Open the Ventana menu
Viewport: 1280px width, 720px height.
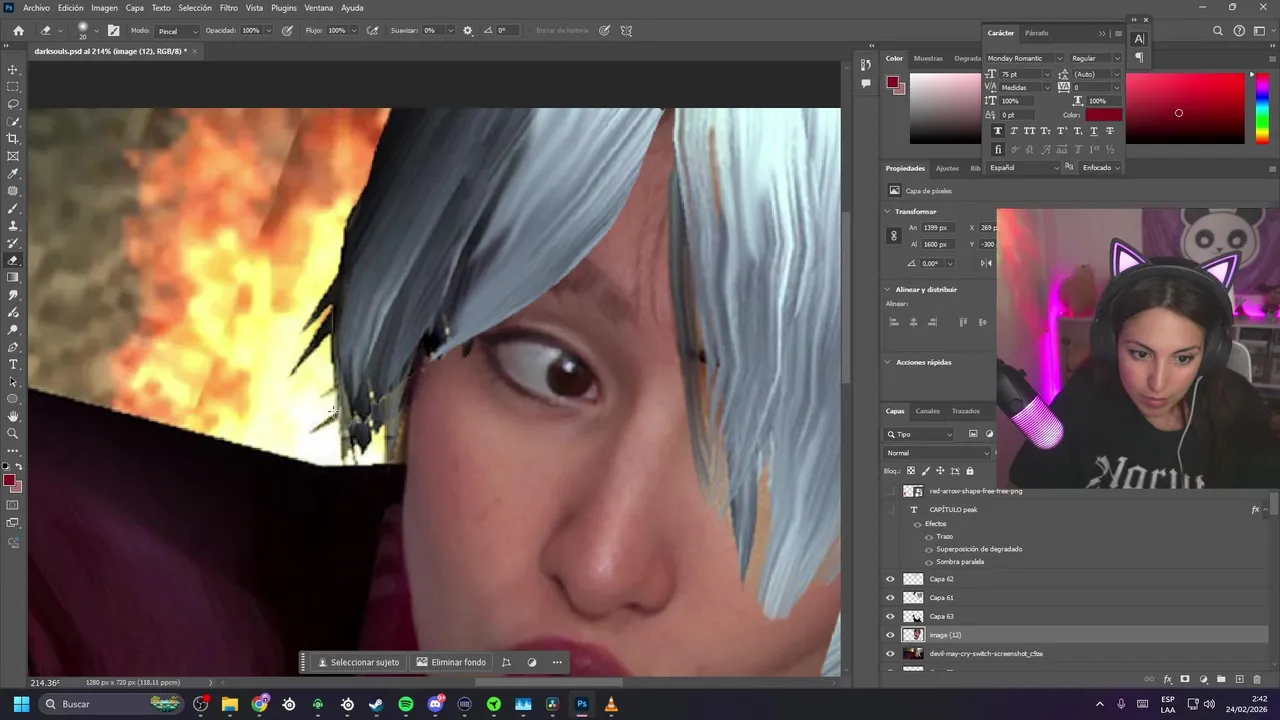coord(319,8)
